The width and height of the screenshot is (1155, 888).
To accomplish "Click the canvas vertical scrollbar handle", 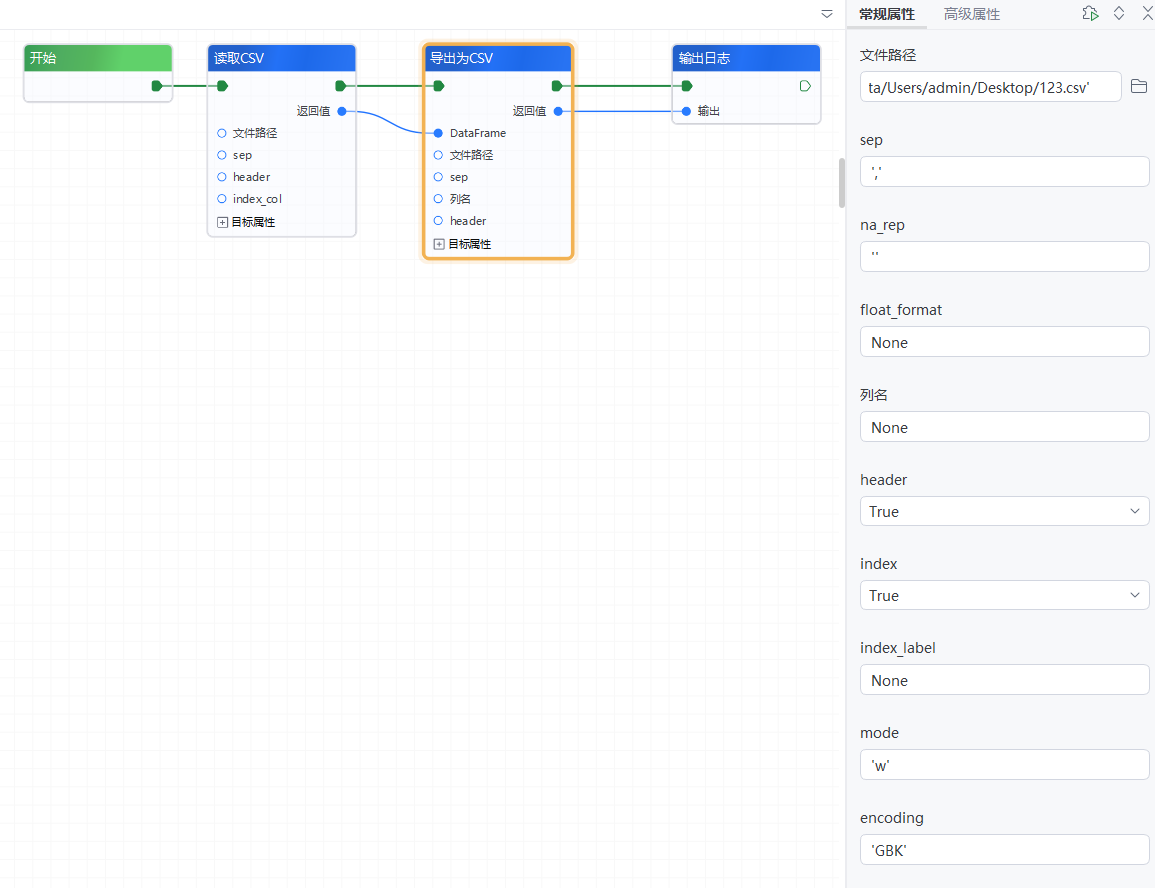I will click(x=841, y=182).
